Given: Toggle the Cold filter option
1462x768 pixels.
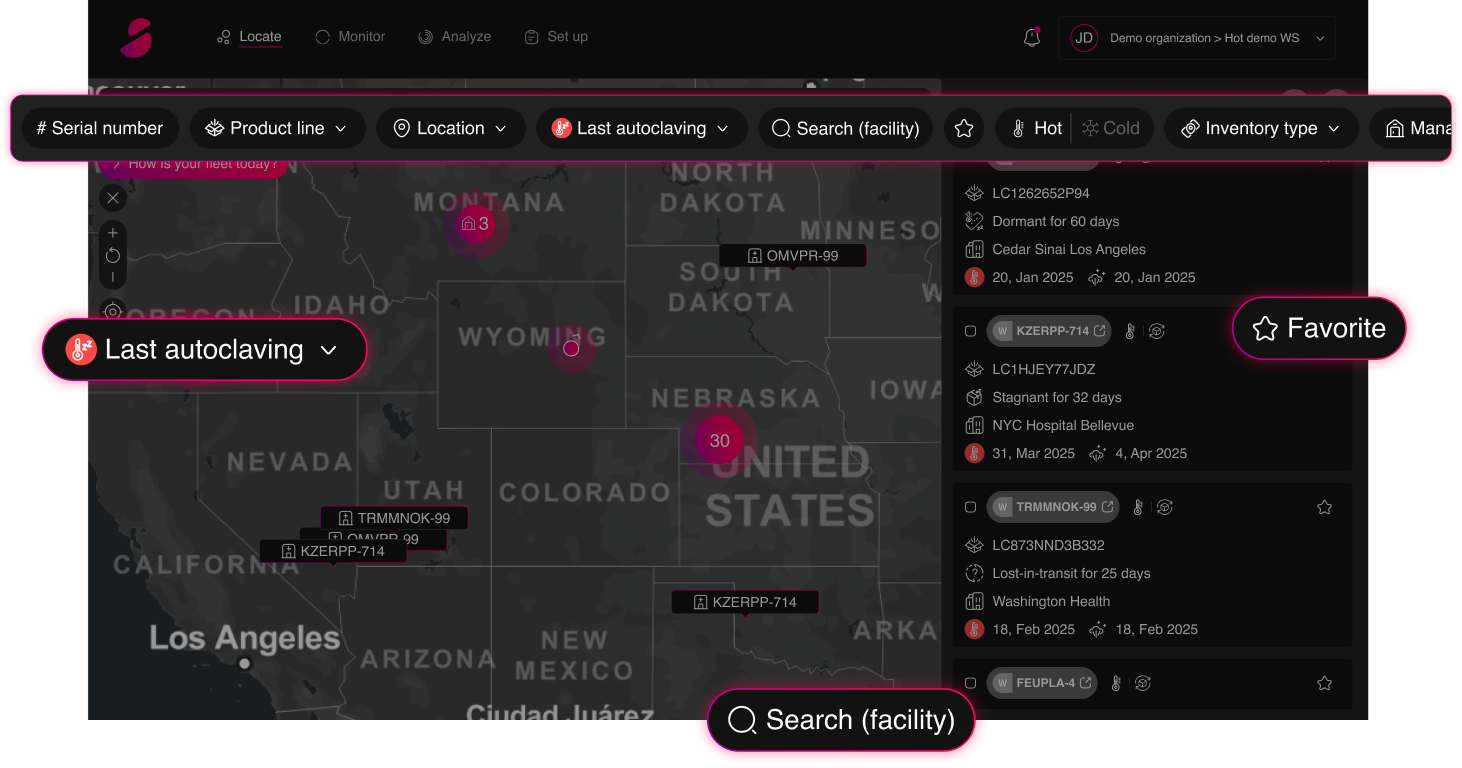Looking at the screenshot, I should pos(1111,128).
